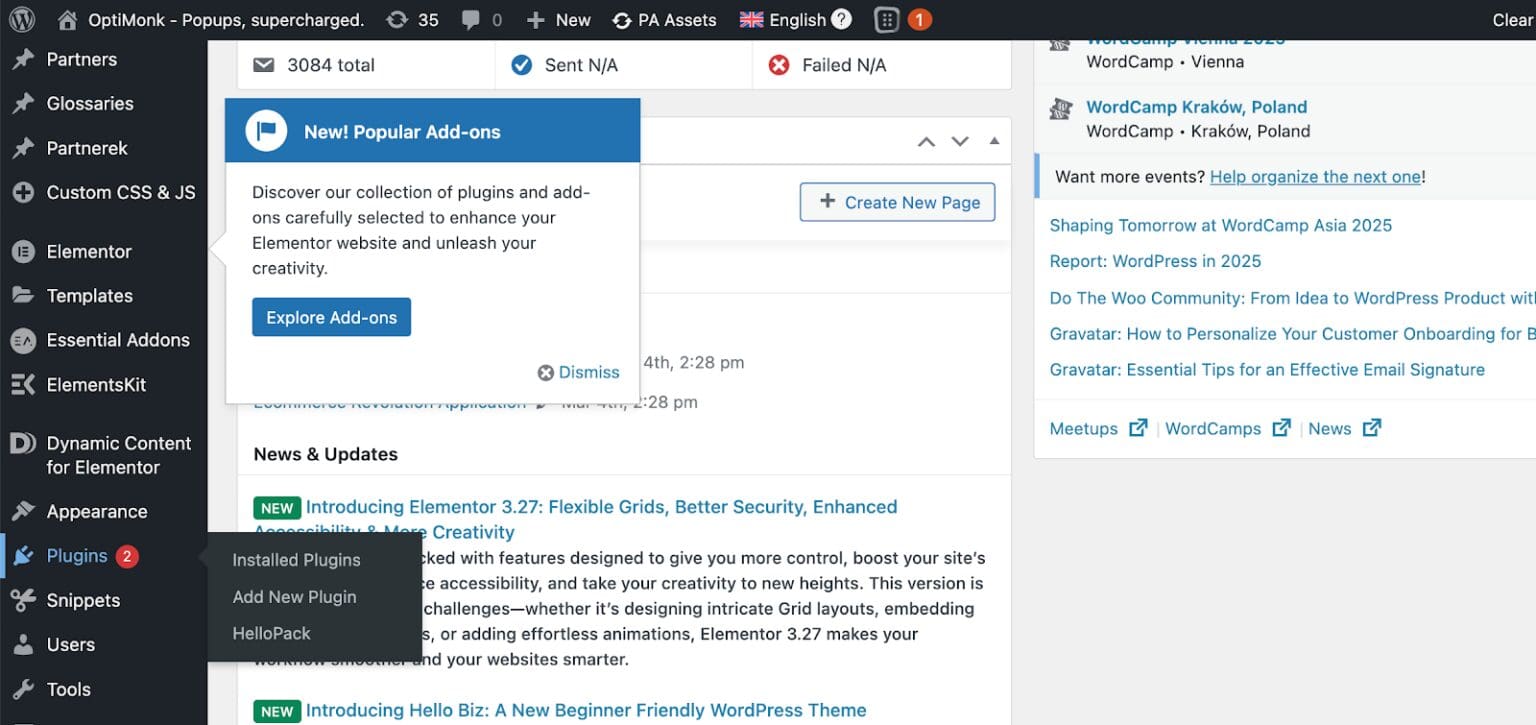Click the WordPress logo in admin bar
Viewport: 1536px width, 725px height.
[x=22, y=20]
